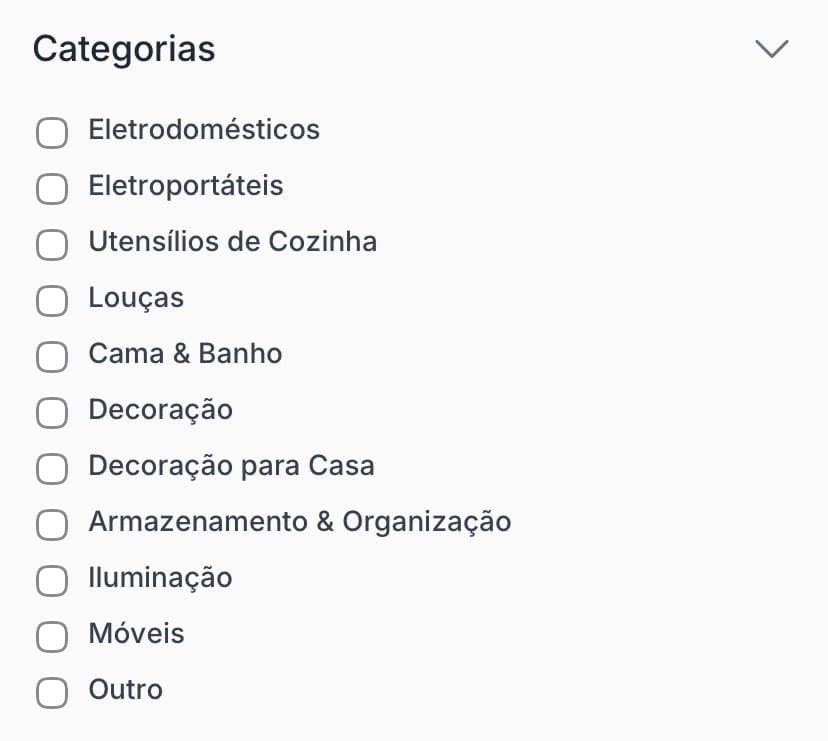Click the Categorias heading text

point(124,49)
